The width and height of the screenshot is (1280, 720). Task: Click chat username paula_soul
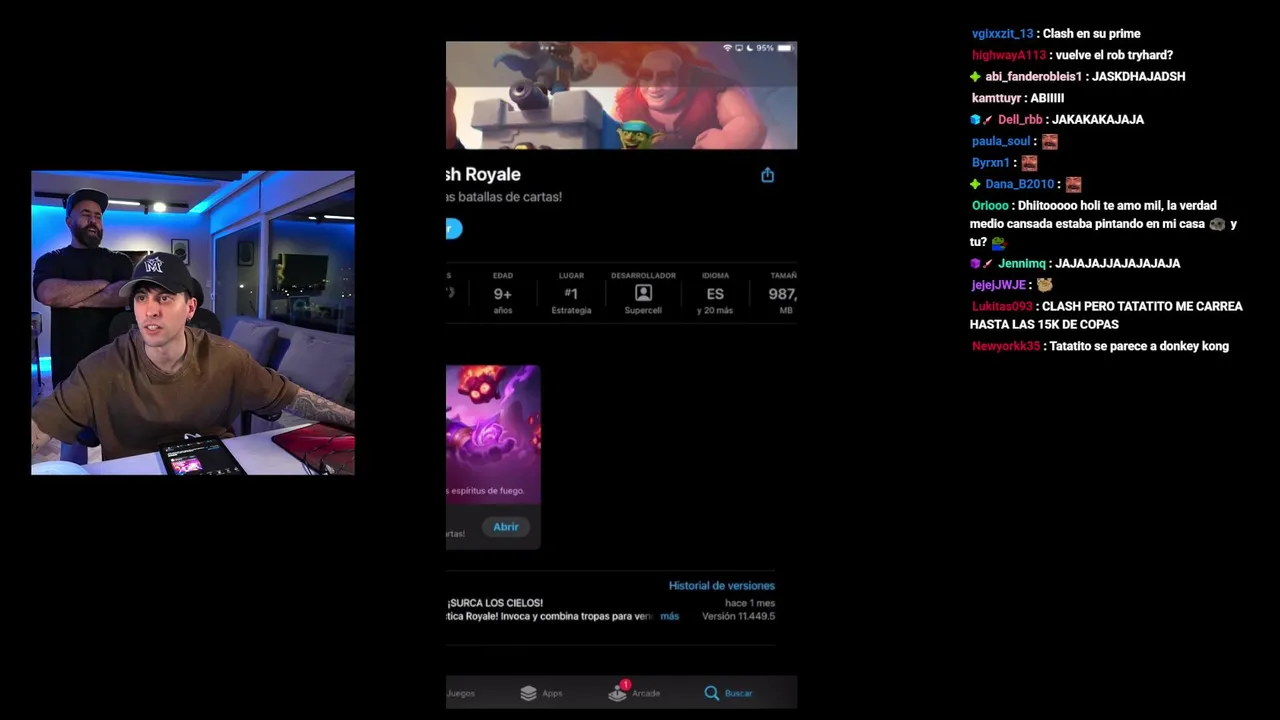[1001, 141]
